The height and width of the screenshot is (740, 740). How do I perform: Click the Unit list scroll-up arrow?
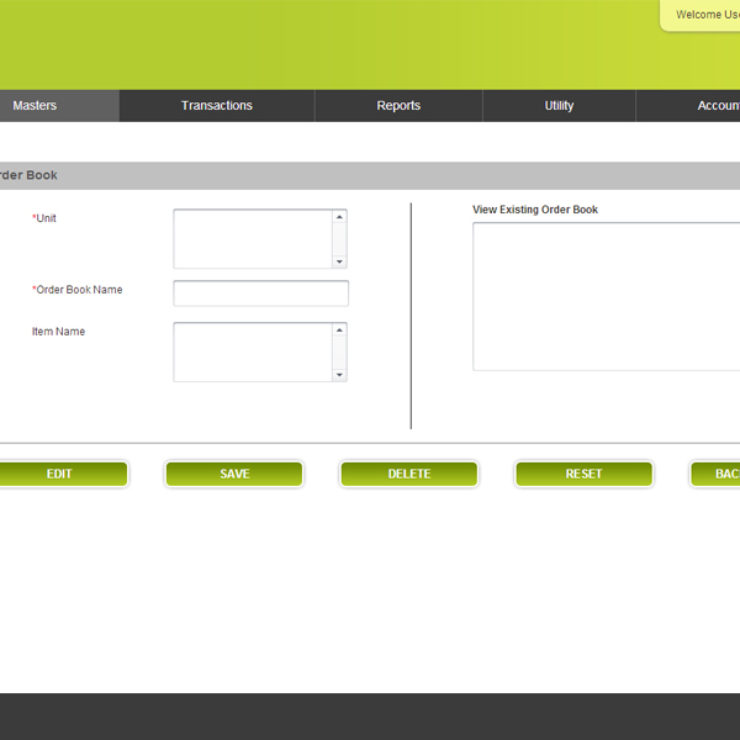point(339,217)
